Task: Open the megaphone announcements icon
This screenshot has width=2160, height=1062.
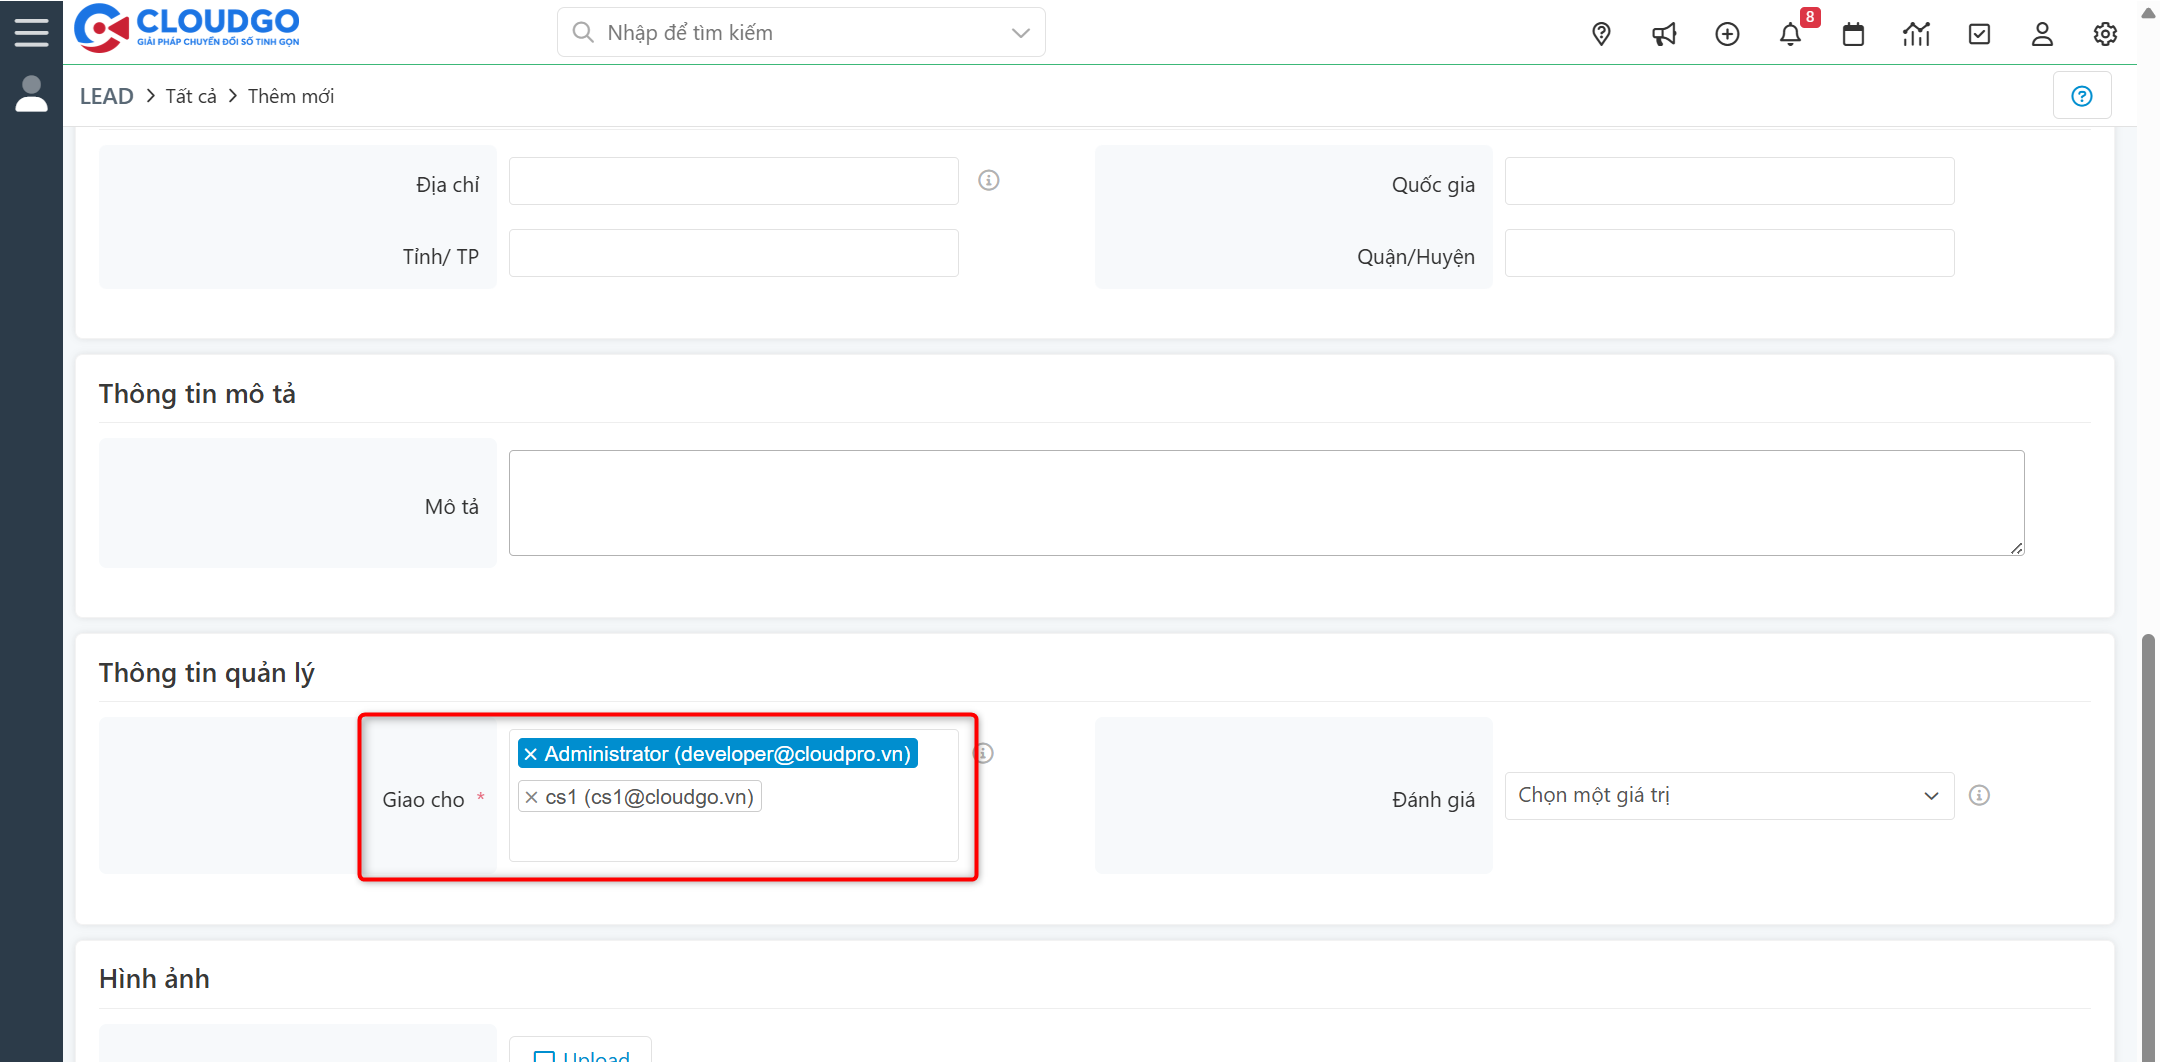Action: pos(1664,34)
